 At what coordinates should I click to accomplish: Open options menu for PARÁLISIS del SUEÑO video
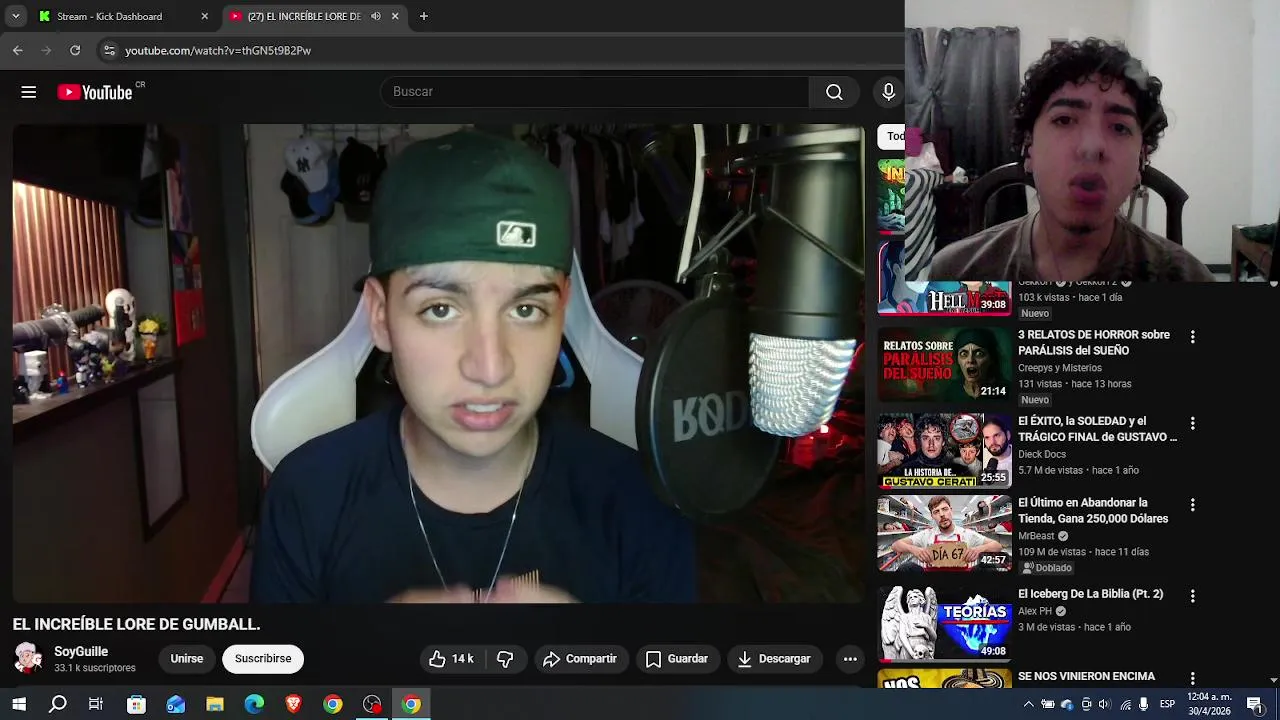[x=1192, y=337]
